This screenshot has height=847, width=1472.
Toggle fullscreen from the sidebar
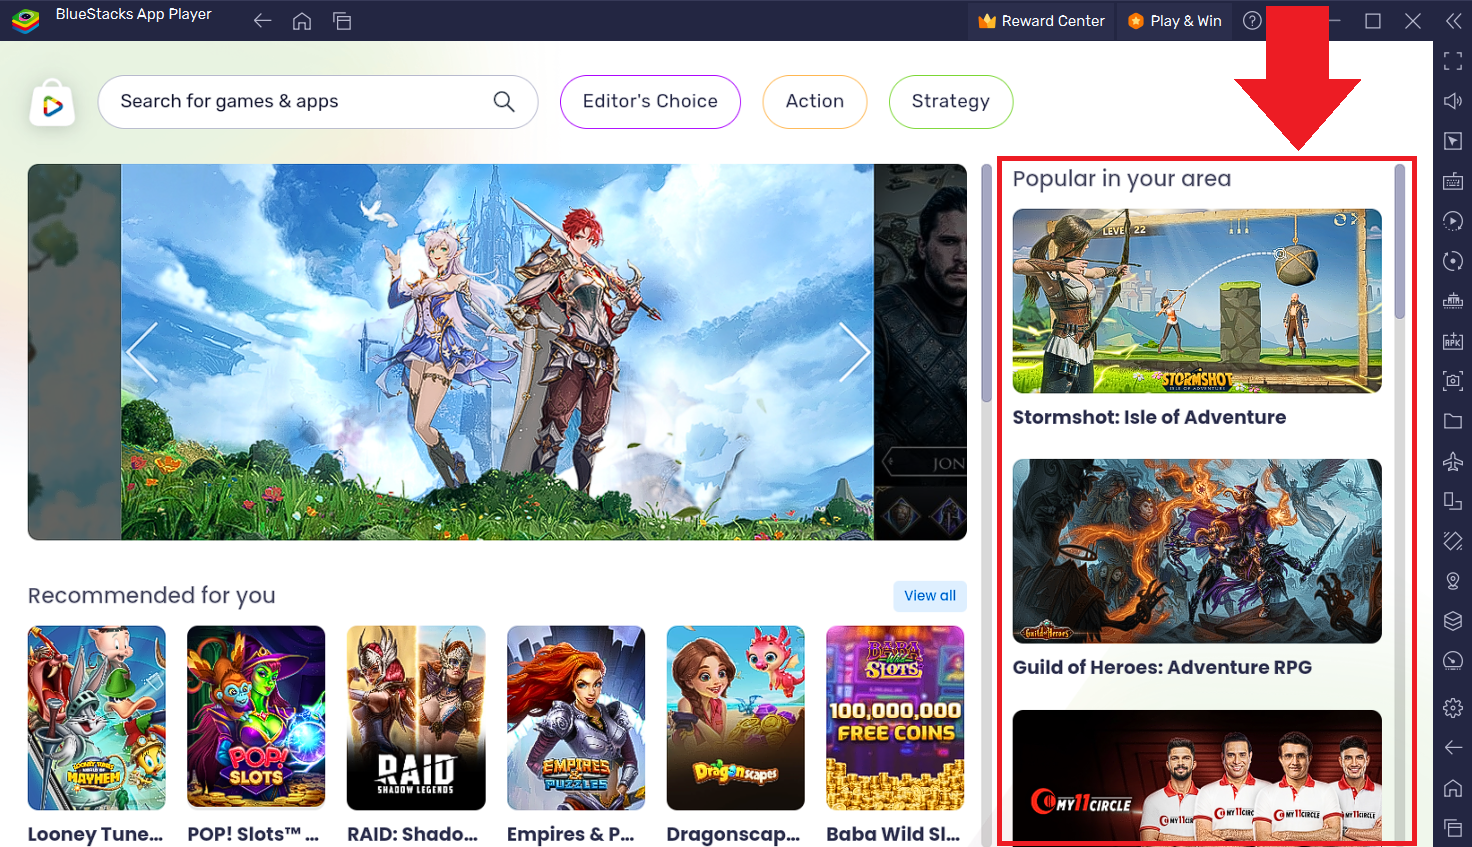point(1453,61)
